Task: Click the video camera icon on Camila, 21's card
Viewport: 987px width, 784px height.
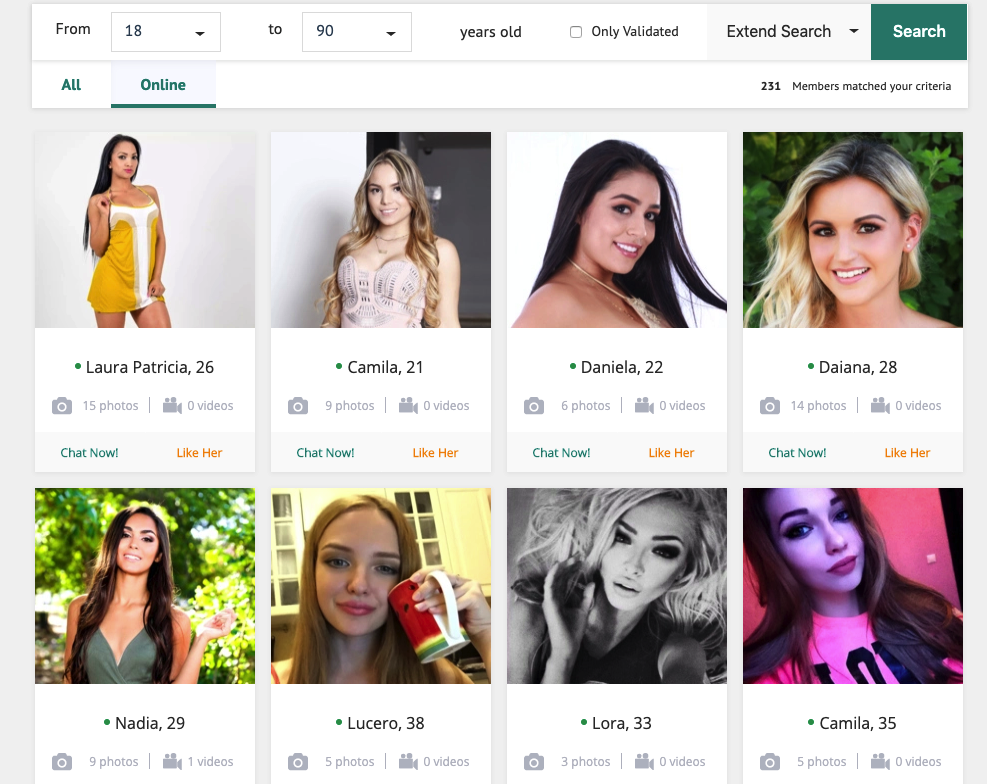Action: tap(409, 406)
